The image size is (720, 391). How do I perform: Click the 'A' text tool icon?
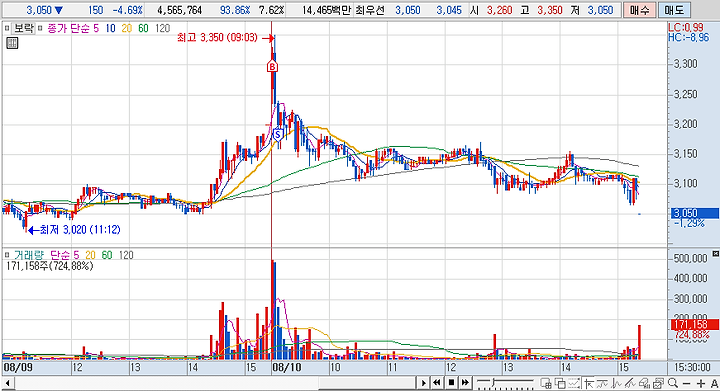(714, 384)
